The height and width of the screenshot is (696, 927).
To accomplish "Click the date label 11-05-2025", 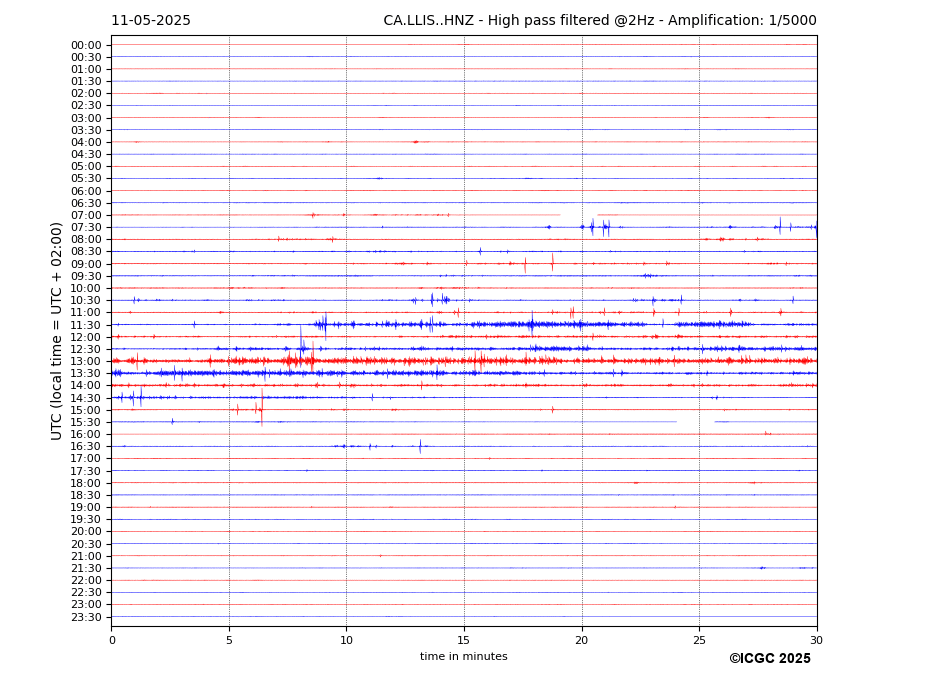I will [151, 21].
